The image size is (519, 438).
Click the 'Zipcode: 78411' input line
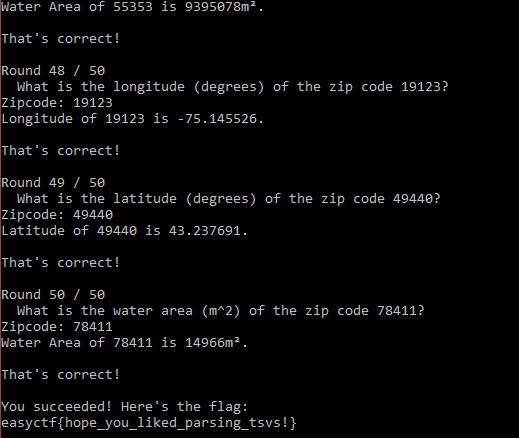click(x=57, y=327)
